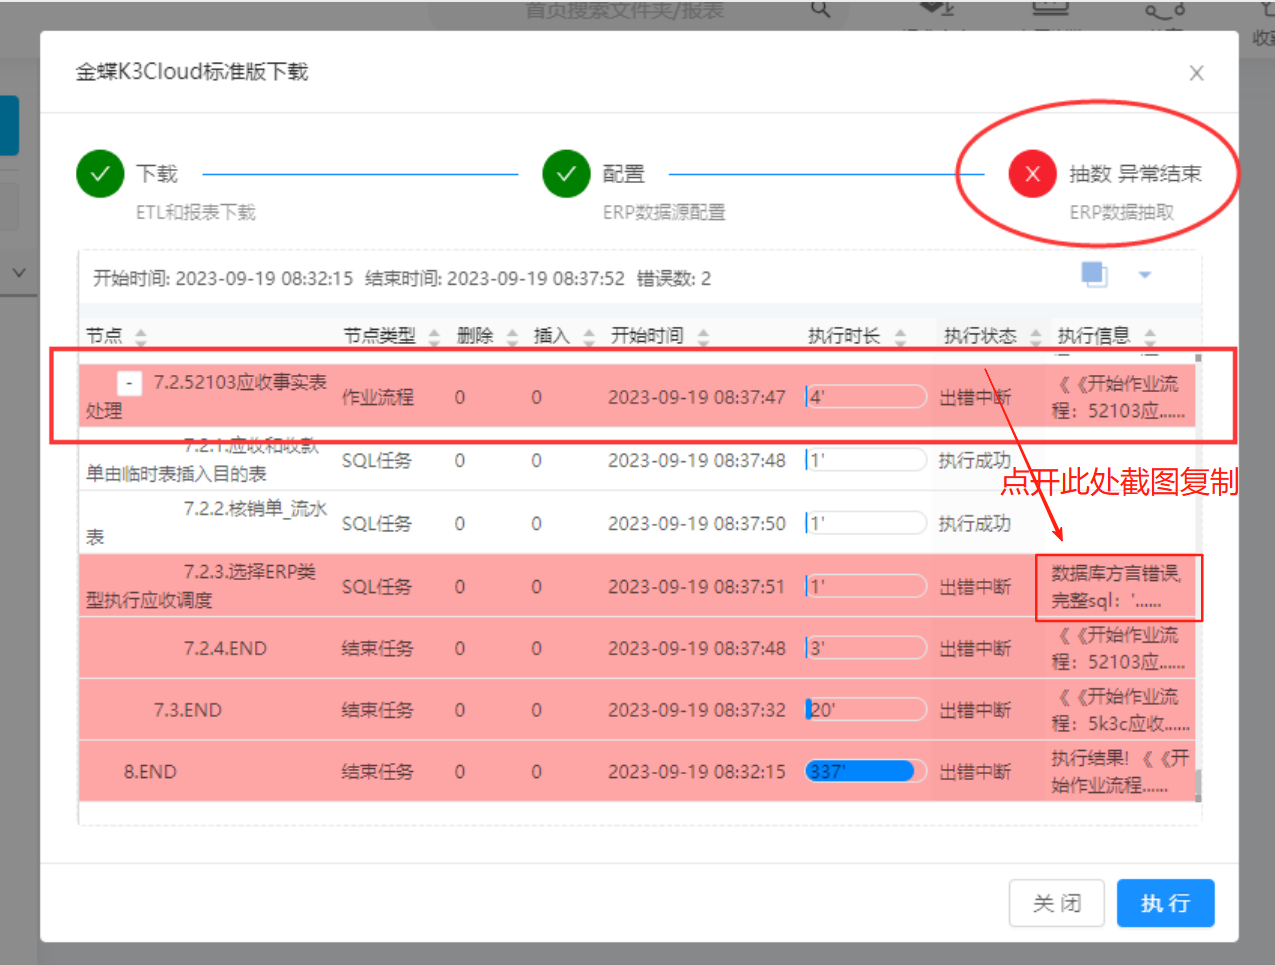Click the 作业流程 node type cell
Image resolution: width=1275 pixels, height=965 pixels.
(x=378, y=397)
